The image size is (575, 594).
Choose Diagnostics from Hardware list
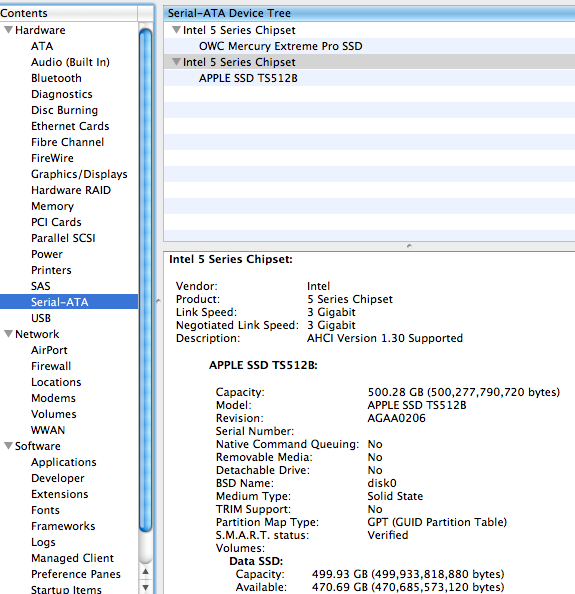coord(62,94)
